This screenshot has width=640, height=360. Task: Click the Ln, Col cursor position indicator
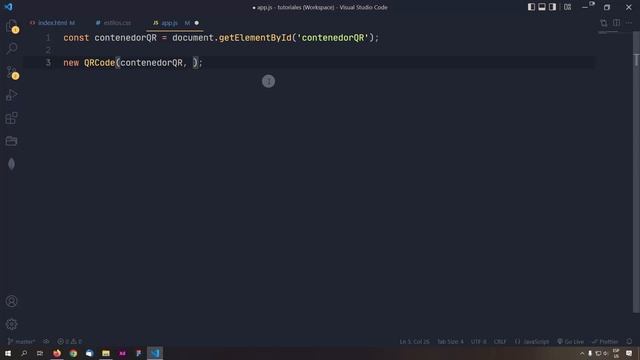414,341
